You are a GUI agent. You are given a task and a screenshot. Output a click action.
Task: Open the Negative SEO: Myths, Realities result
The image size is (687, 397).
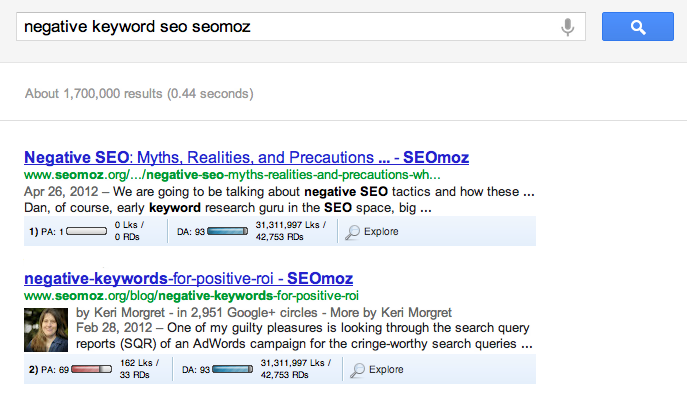coord(246,157)
